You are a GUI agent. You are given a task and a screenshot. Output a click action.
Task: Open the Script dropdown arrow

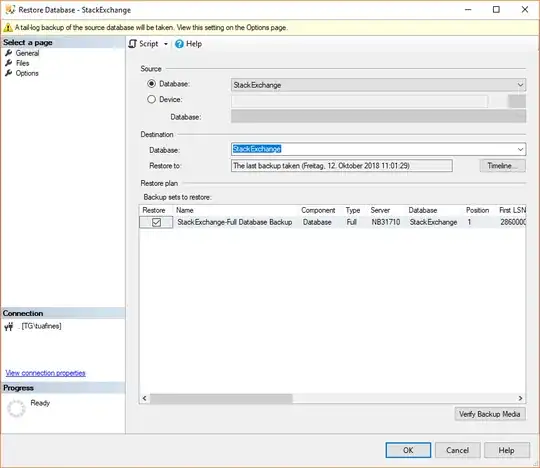(x=166, y=44)
